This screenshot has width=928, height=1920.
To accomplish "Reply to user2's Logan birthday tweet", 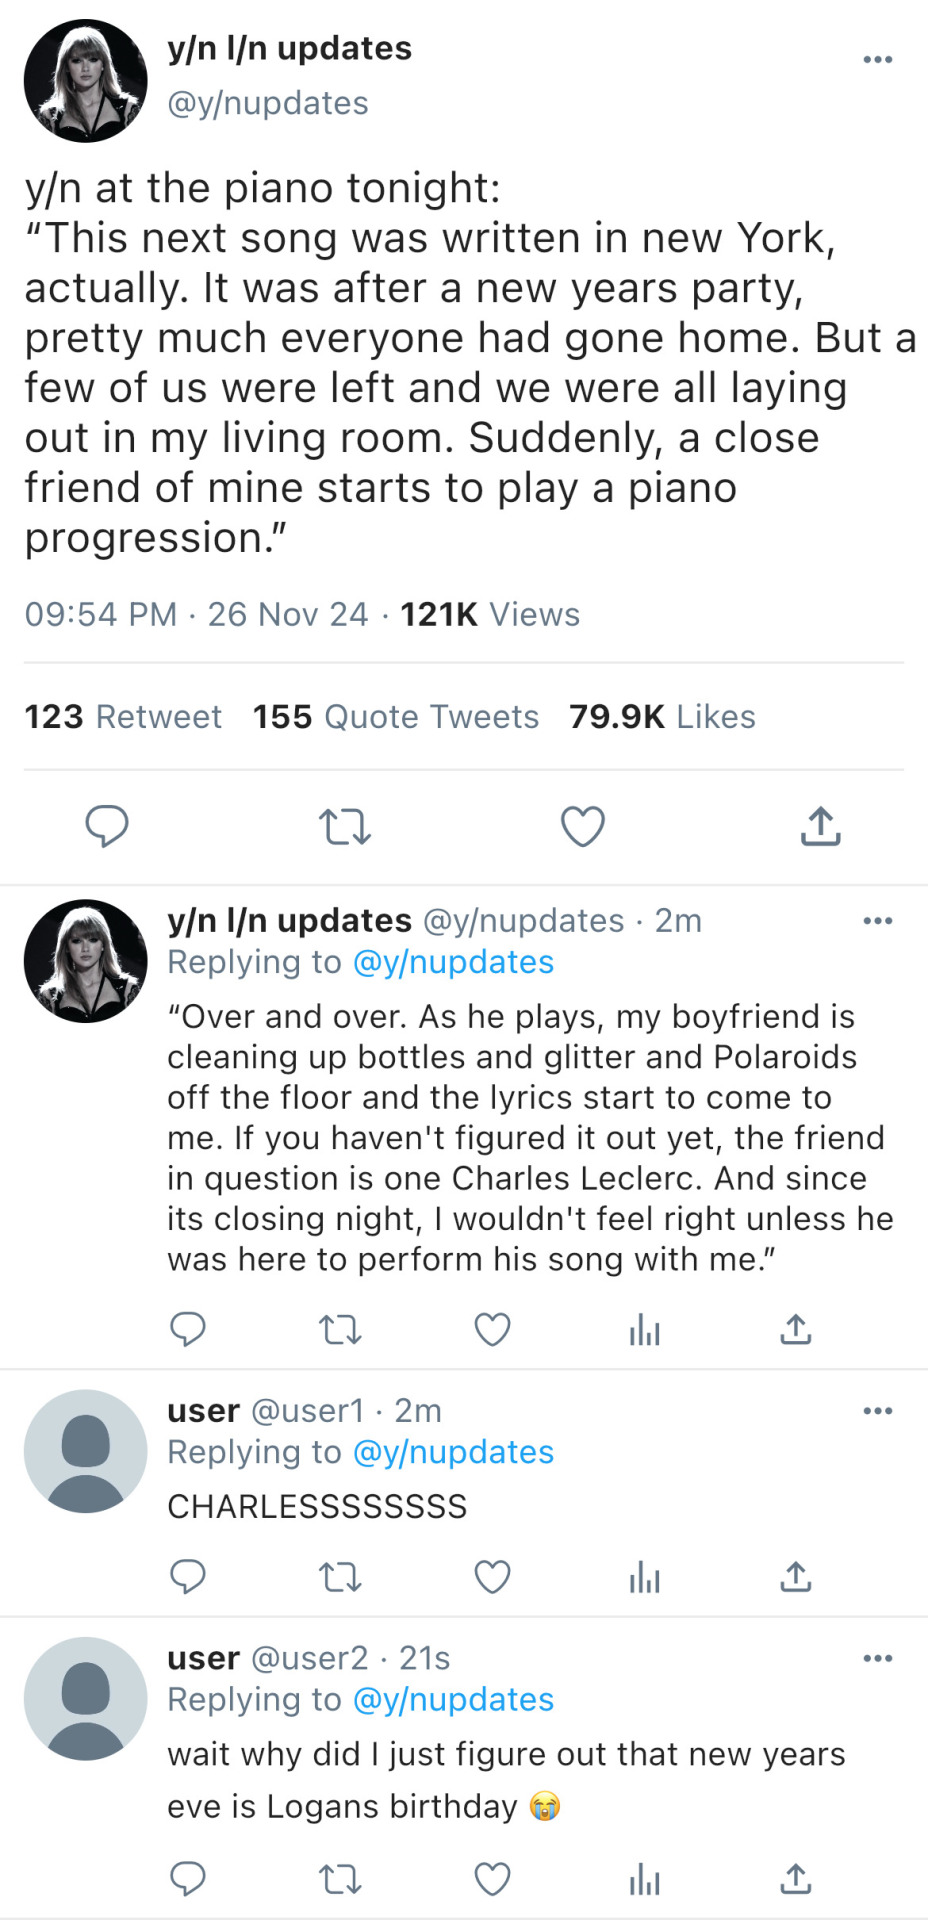I will point(187,1880).
